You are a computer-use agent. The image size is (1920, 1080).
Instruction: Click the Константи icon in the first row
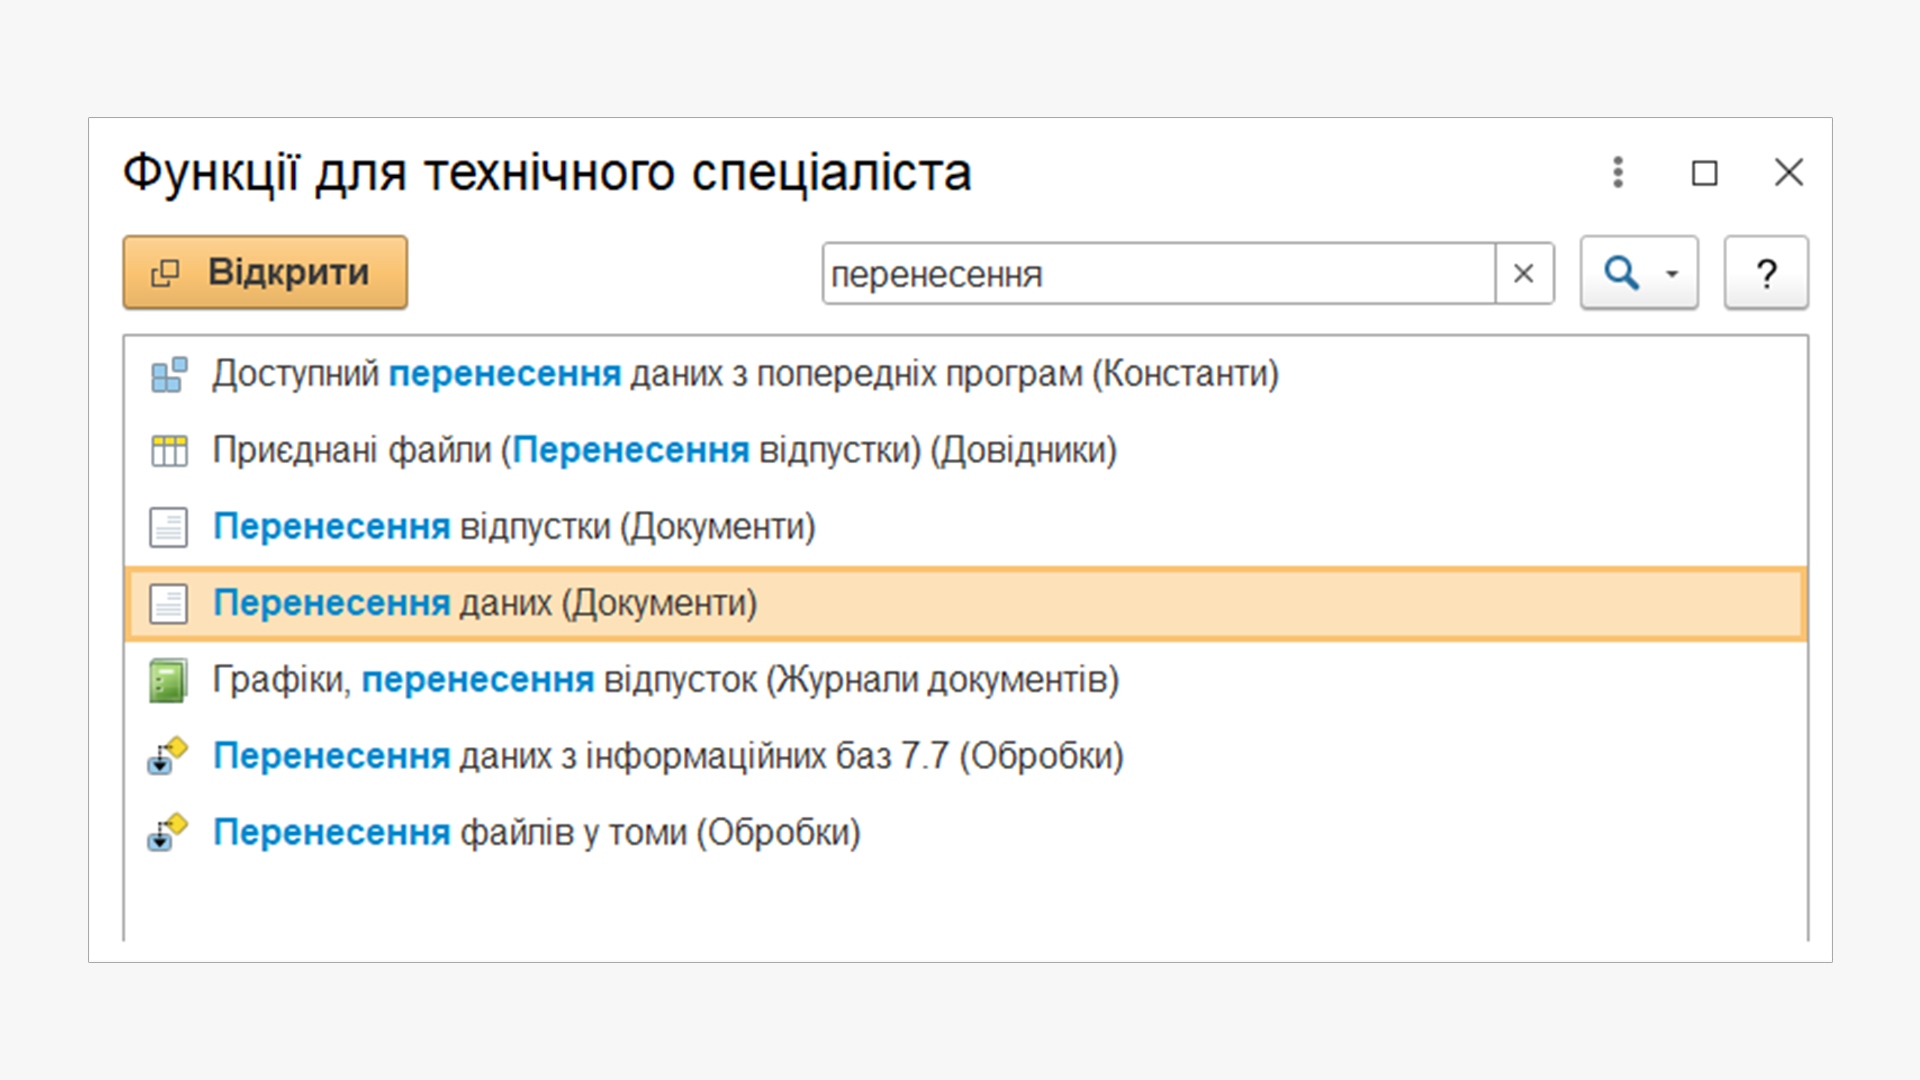pos(169,375)
